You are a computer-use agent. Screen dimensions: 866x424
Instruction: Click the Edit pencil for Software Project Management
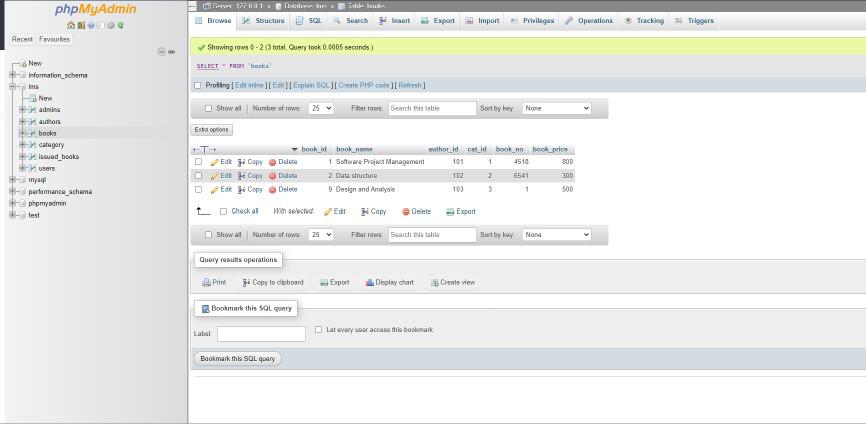(214, 162)
